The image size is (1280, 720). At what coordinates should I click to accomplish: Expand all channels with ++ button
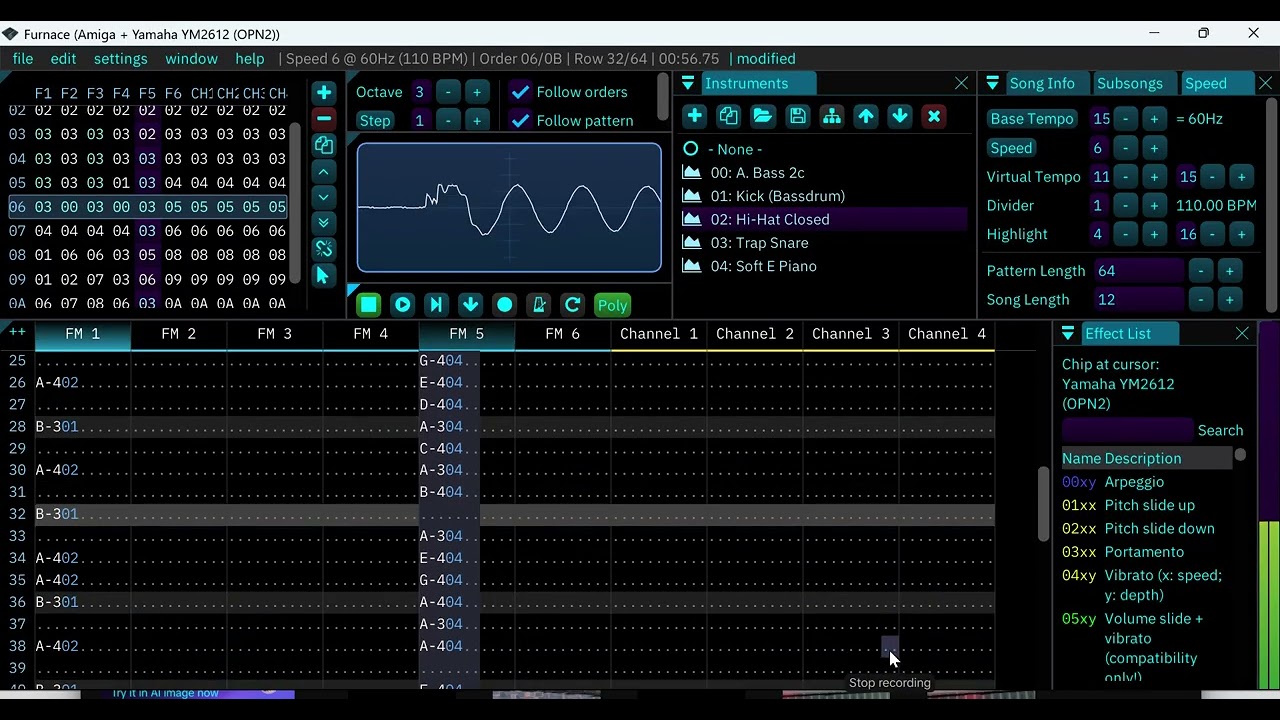tap(17, 332)
